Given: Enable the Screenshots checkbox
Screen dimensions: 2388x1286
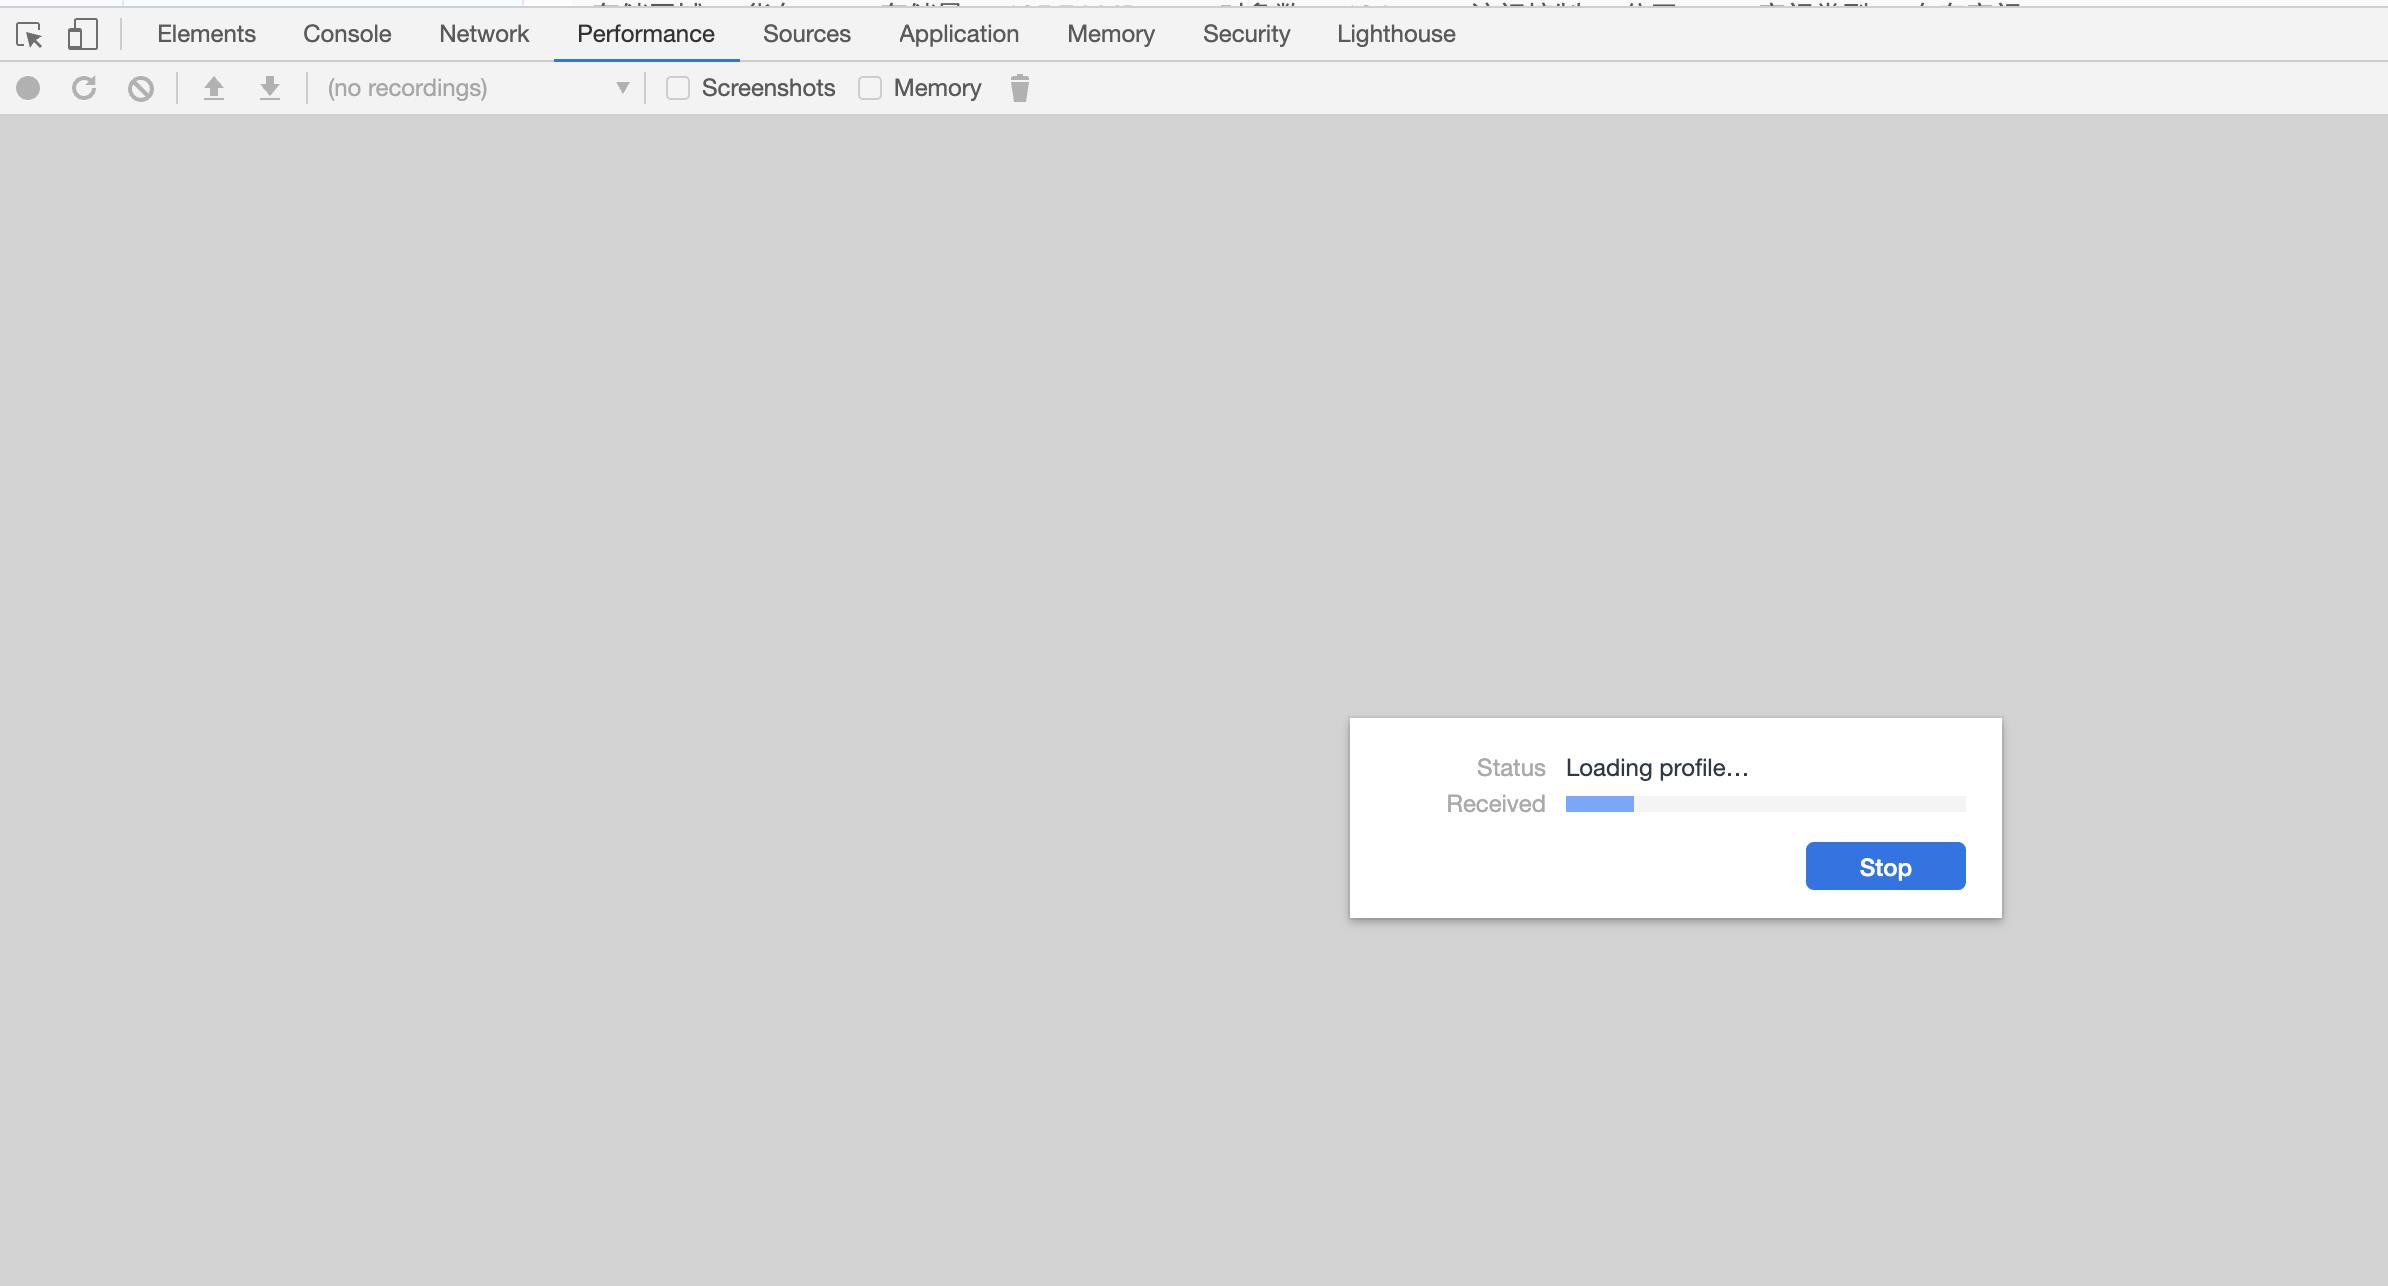Looking at the screenshot, I should point(678,87).
